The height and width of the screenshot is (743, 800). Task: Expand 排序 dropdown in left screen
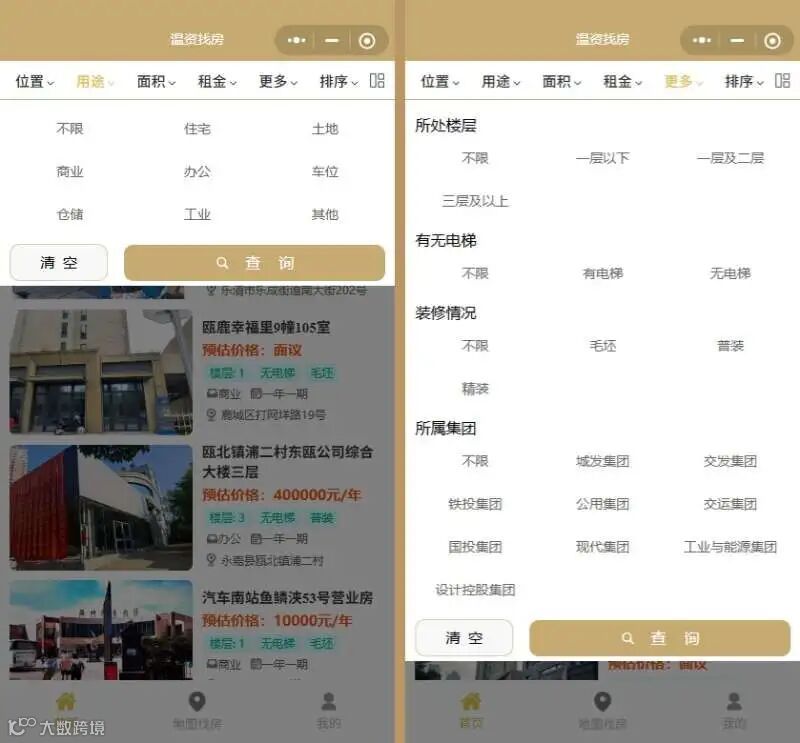(x=339, y=81)
